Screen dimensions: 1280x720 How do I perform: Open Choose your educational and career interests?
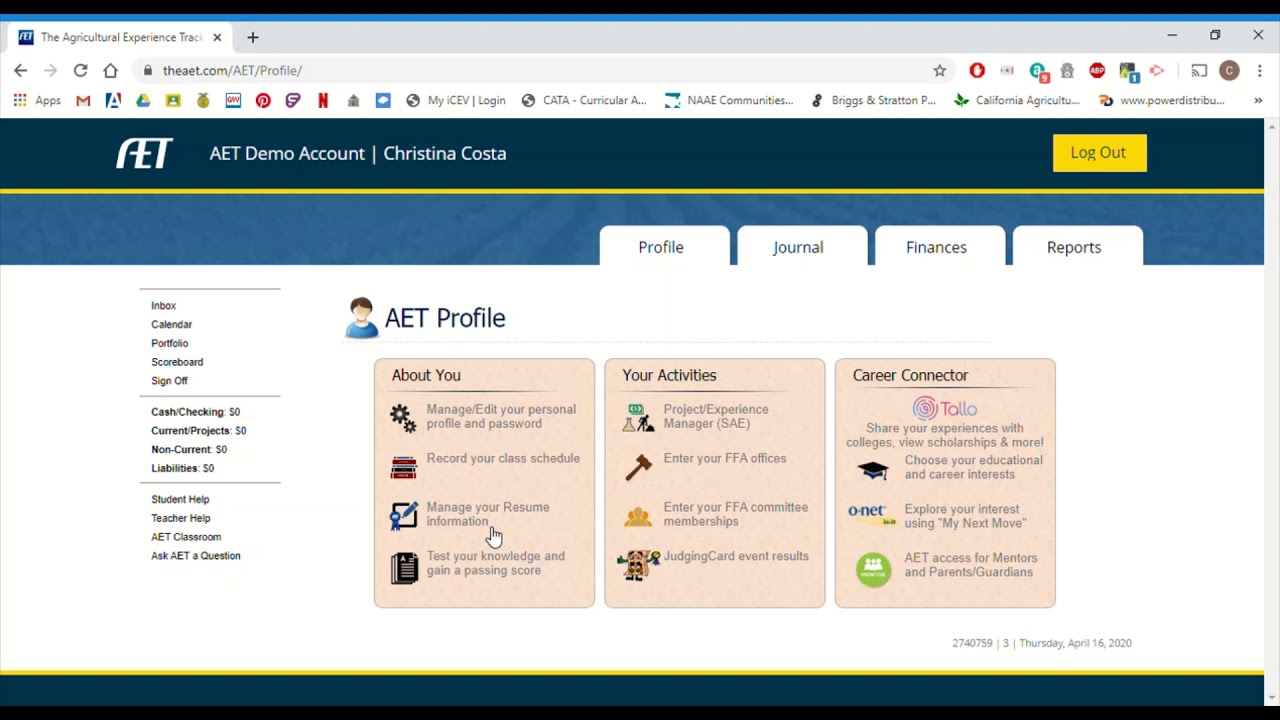973,467
